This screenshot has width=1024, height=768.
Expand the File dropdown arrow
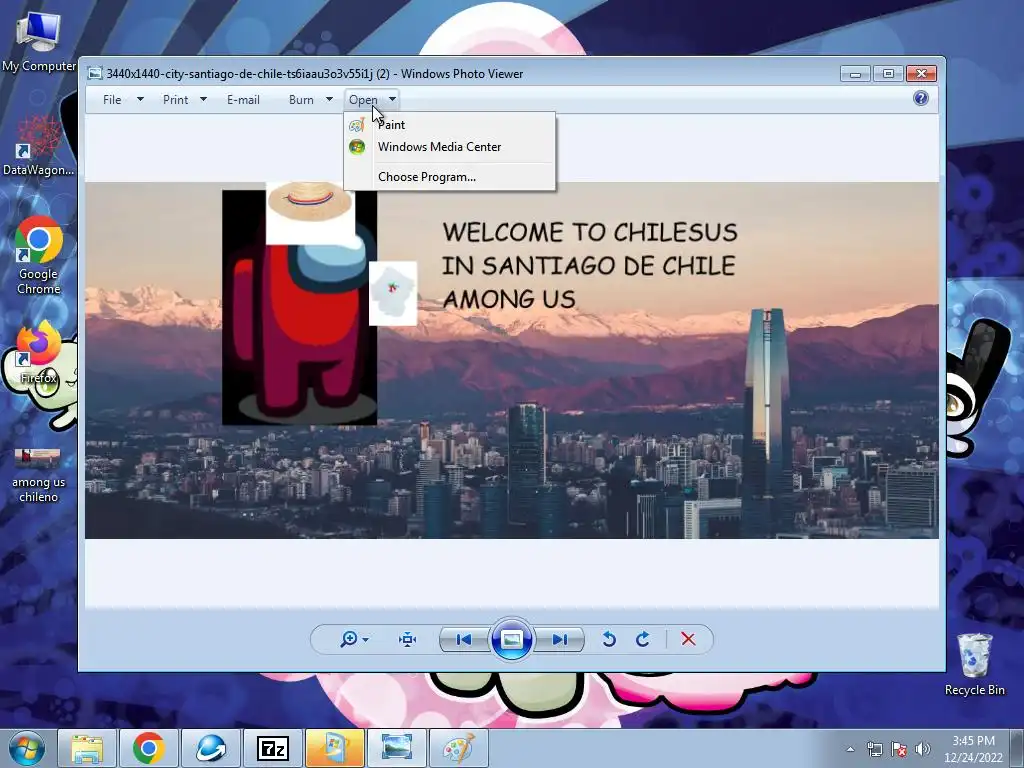140,99
